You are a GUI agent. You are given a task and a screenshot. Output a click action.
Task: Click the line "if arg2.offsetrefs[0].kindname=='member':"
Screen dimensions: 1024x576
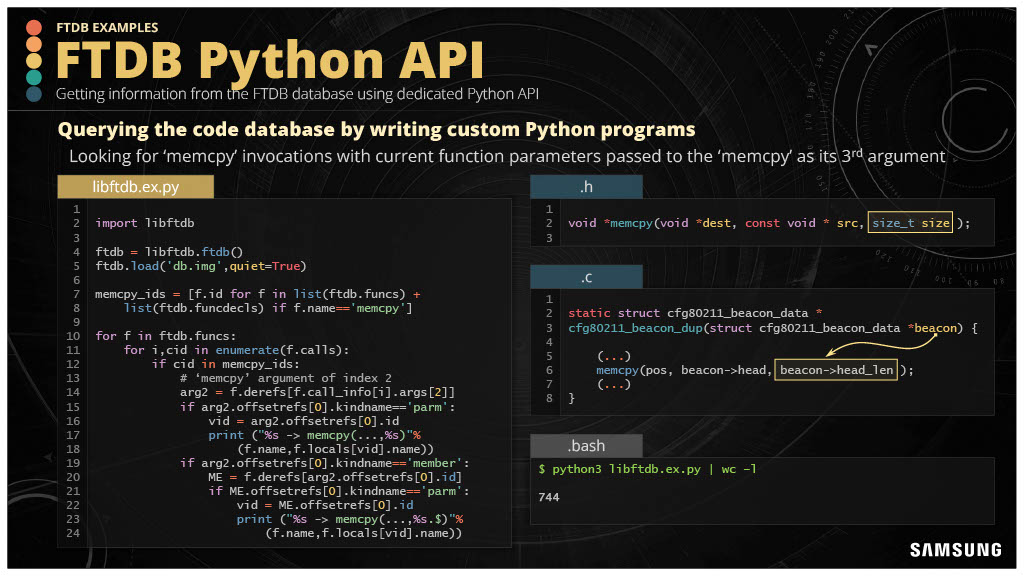(x=325, y=463)
